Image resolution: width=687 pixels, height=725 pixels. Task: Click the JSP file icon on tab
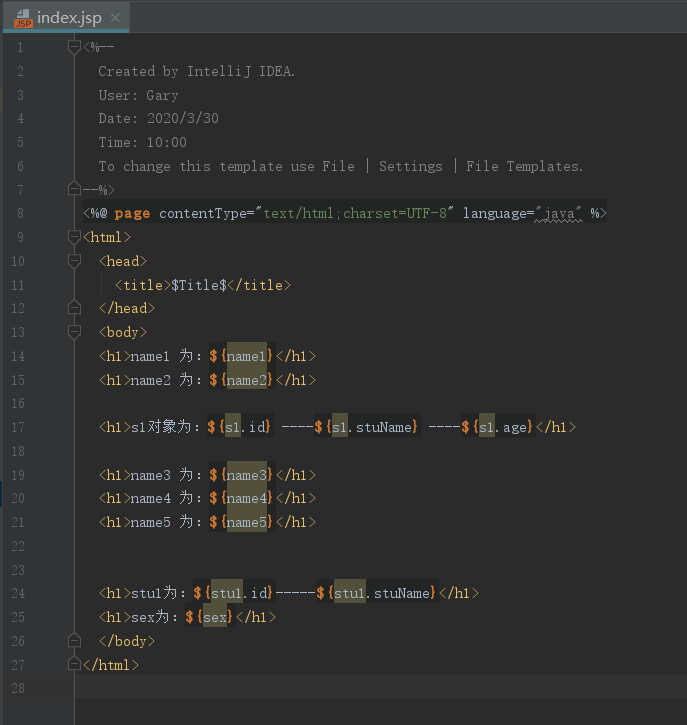(23, 18)
